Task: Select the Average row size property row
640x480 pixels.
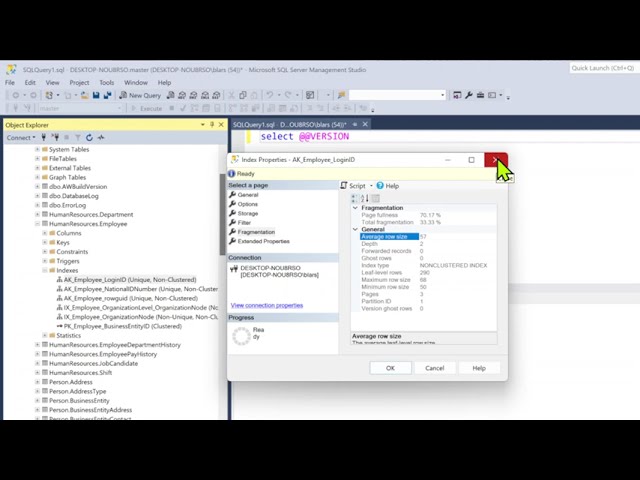Action: tap(428, 237)
